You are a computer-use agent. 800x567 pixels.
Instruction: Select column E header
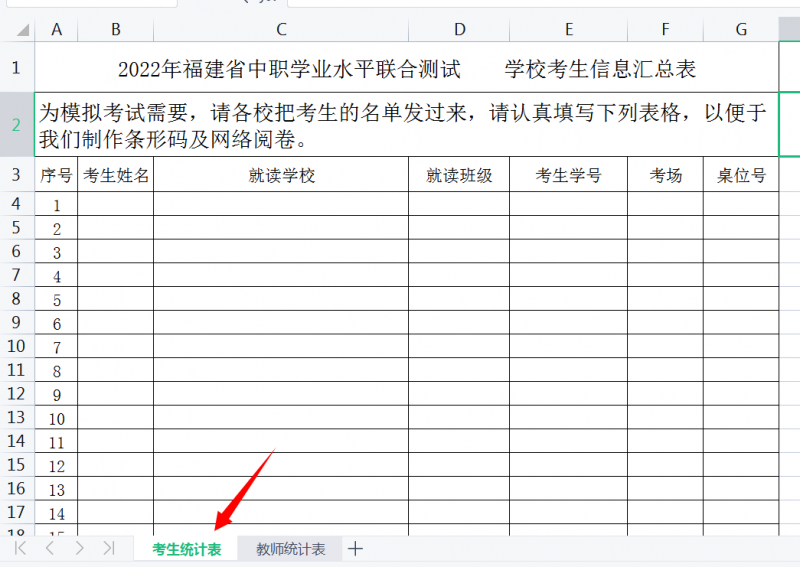coord(568,30)
